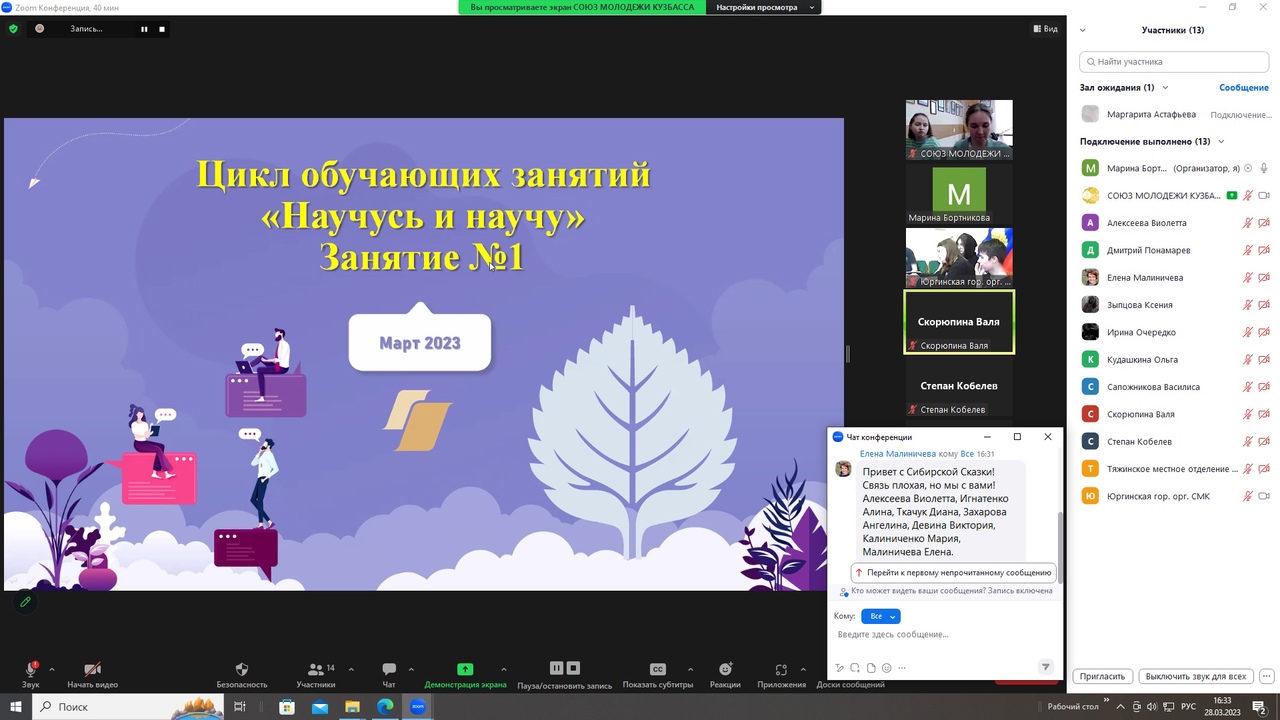Expand the arrow next to Чат
The image size is (1280, 720).
(x=411, y=669)
